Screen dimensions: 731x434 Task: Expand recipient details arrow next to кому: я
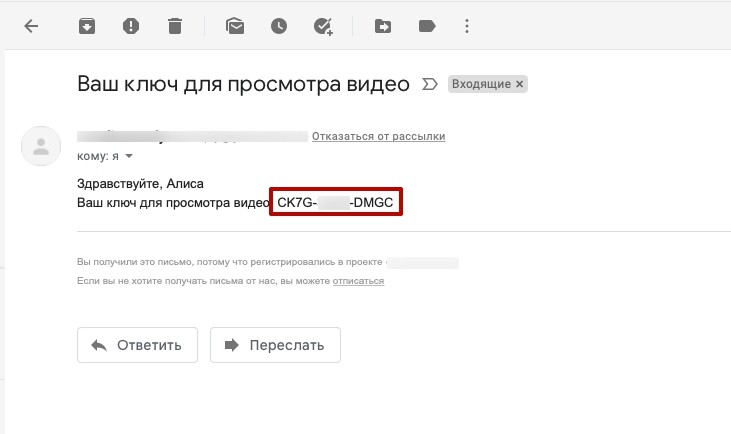click(x=128, y=156)
